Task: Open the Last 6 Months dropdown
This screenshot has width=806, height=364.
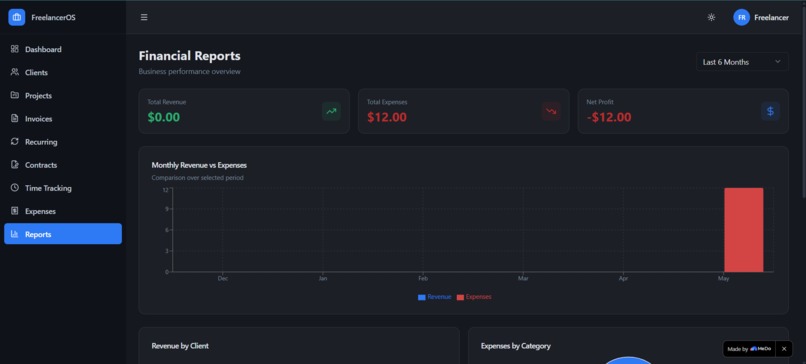Action: (742, 62)
